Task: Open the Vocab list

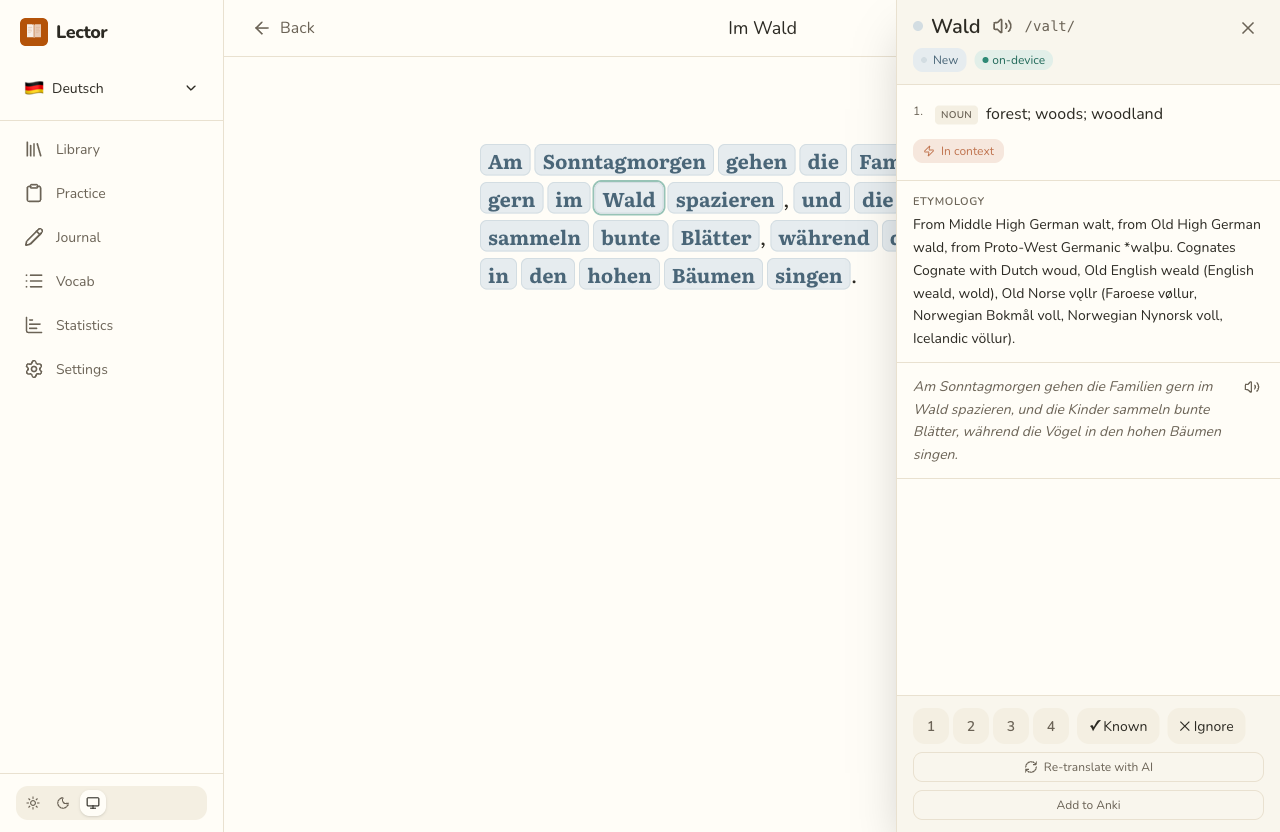Action: (x=111, y=281)
